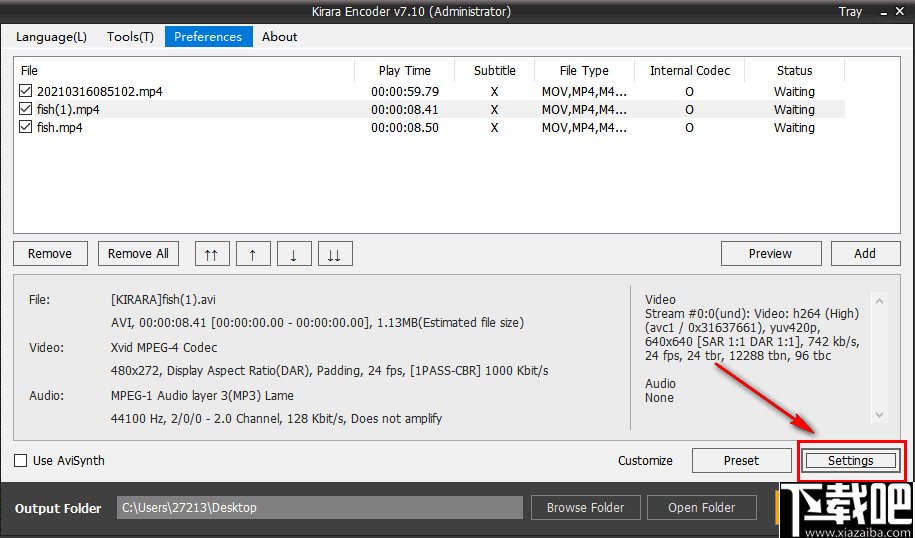This screenshot has width=915, height=538.
Task: Click the Add button
Action: coord(865,254)
